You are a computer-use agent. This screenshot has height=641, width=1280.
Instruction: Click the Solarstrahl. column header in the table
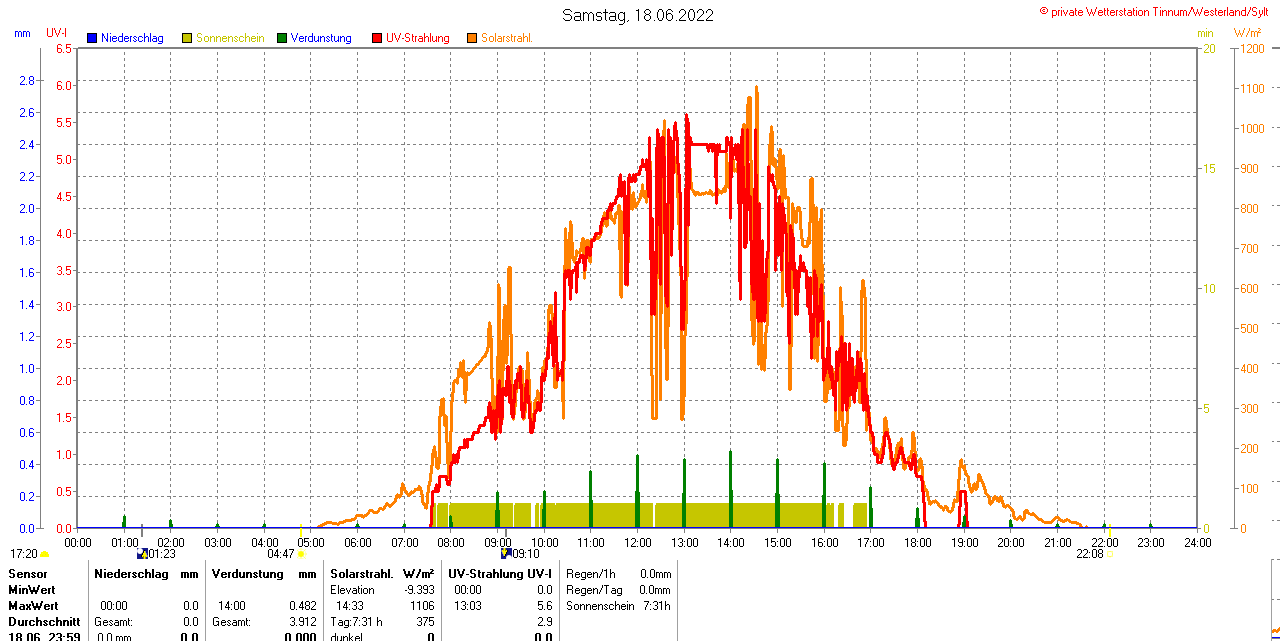[x=361, y=574]
